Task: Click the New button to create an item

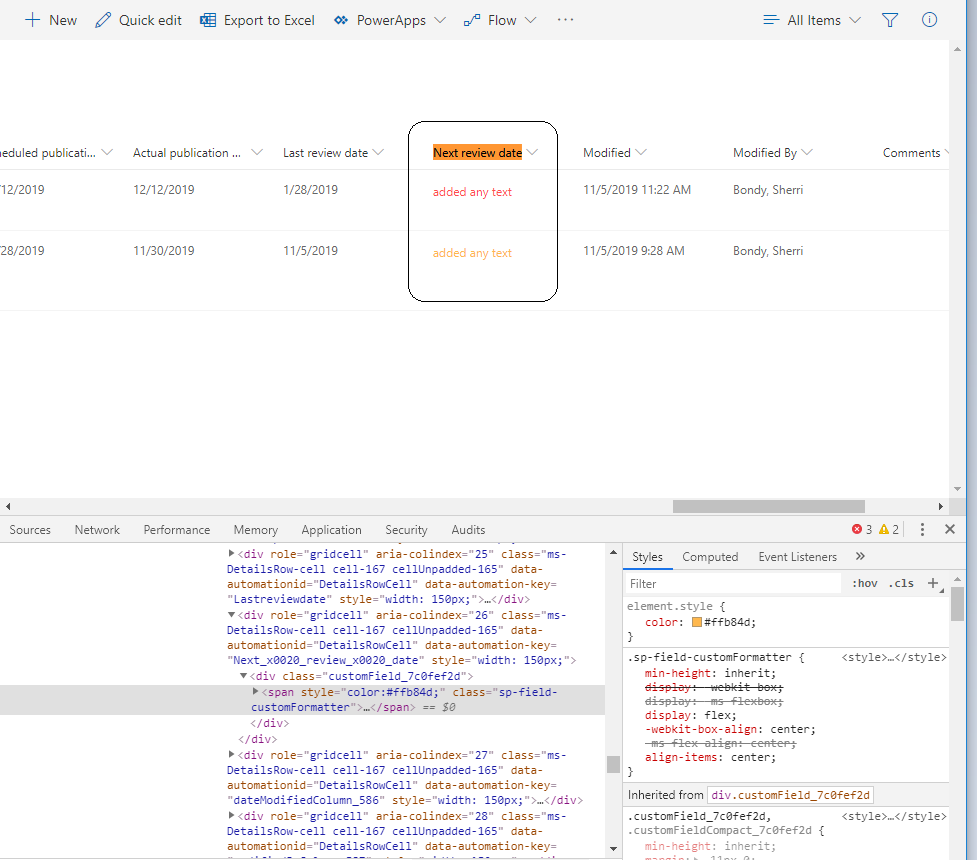Action: coord(50,19)
